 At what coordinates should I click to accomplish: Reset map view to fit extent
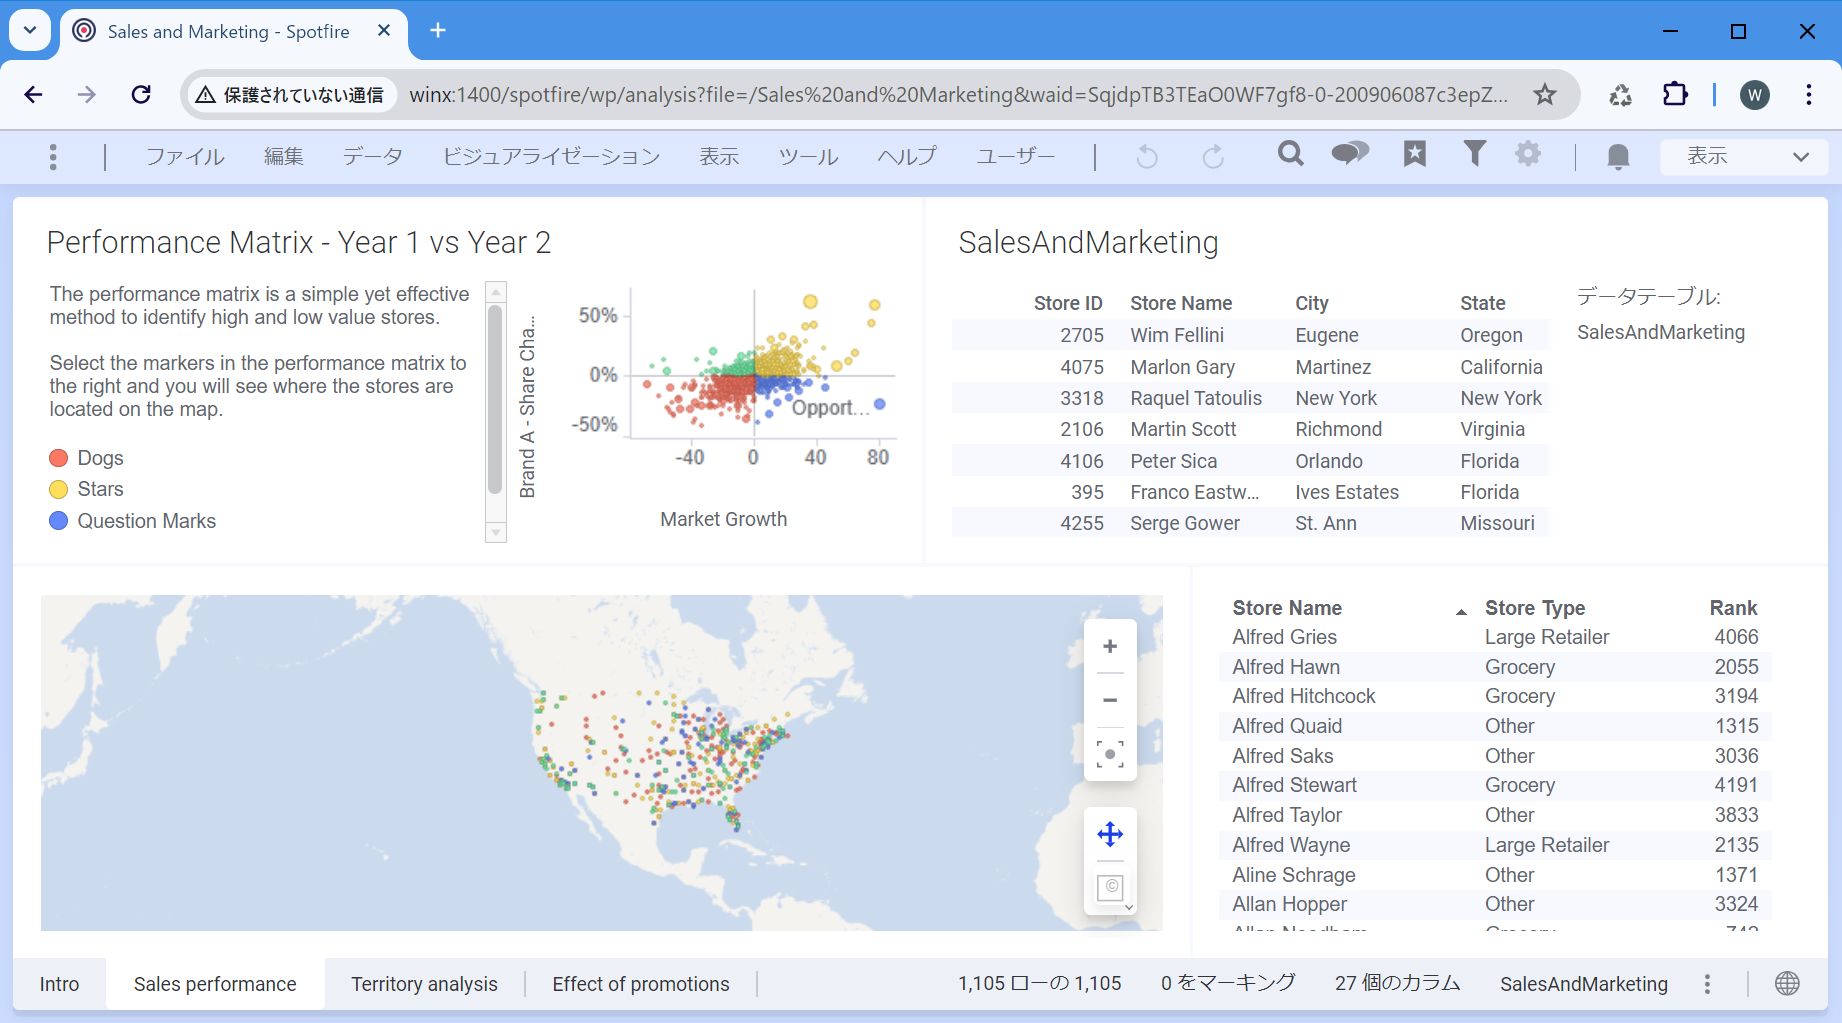coord(1110,754)
